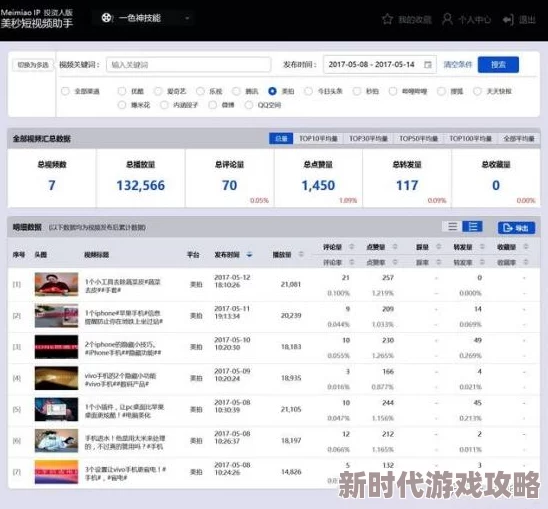
Task: Open the 个人中心 link in header
Action: (474, 19)
